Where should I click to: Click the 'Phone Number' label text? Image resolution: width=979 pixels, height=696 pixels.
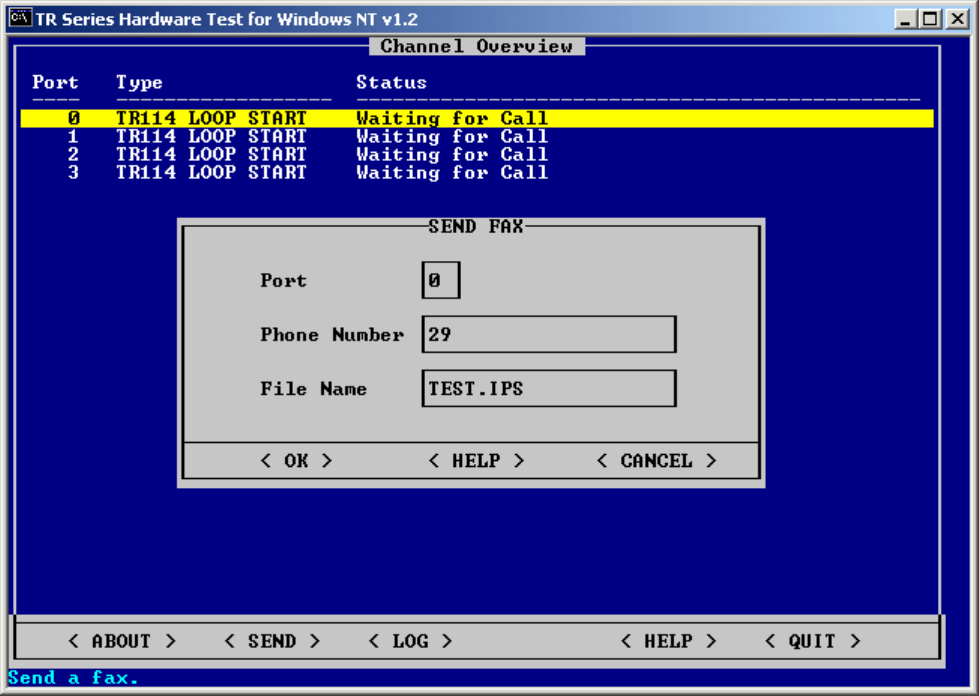pos(332,335)
